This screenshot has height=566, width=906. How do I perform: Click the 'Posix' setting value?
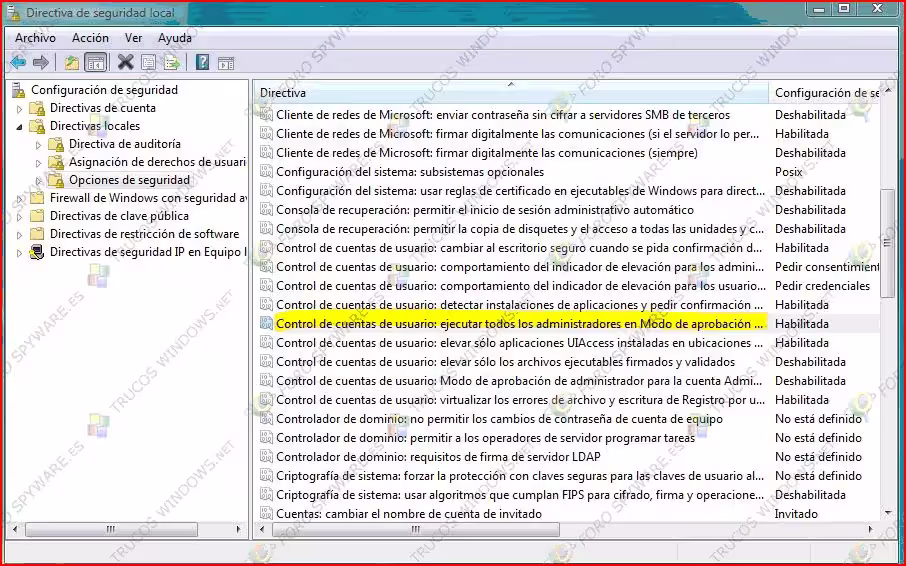[789, 172]
